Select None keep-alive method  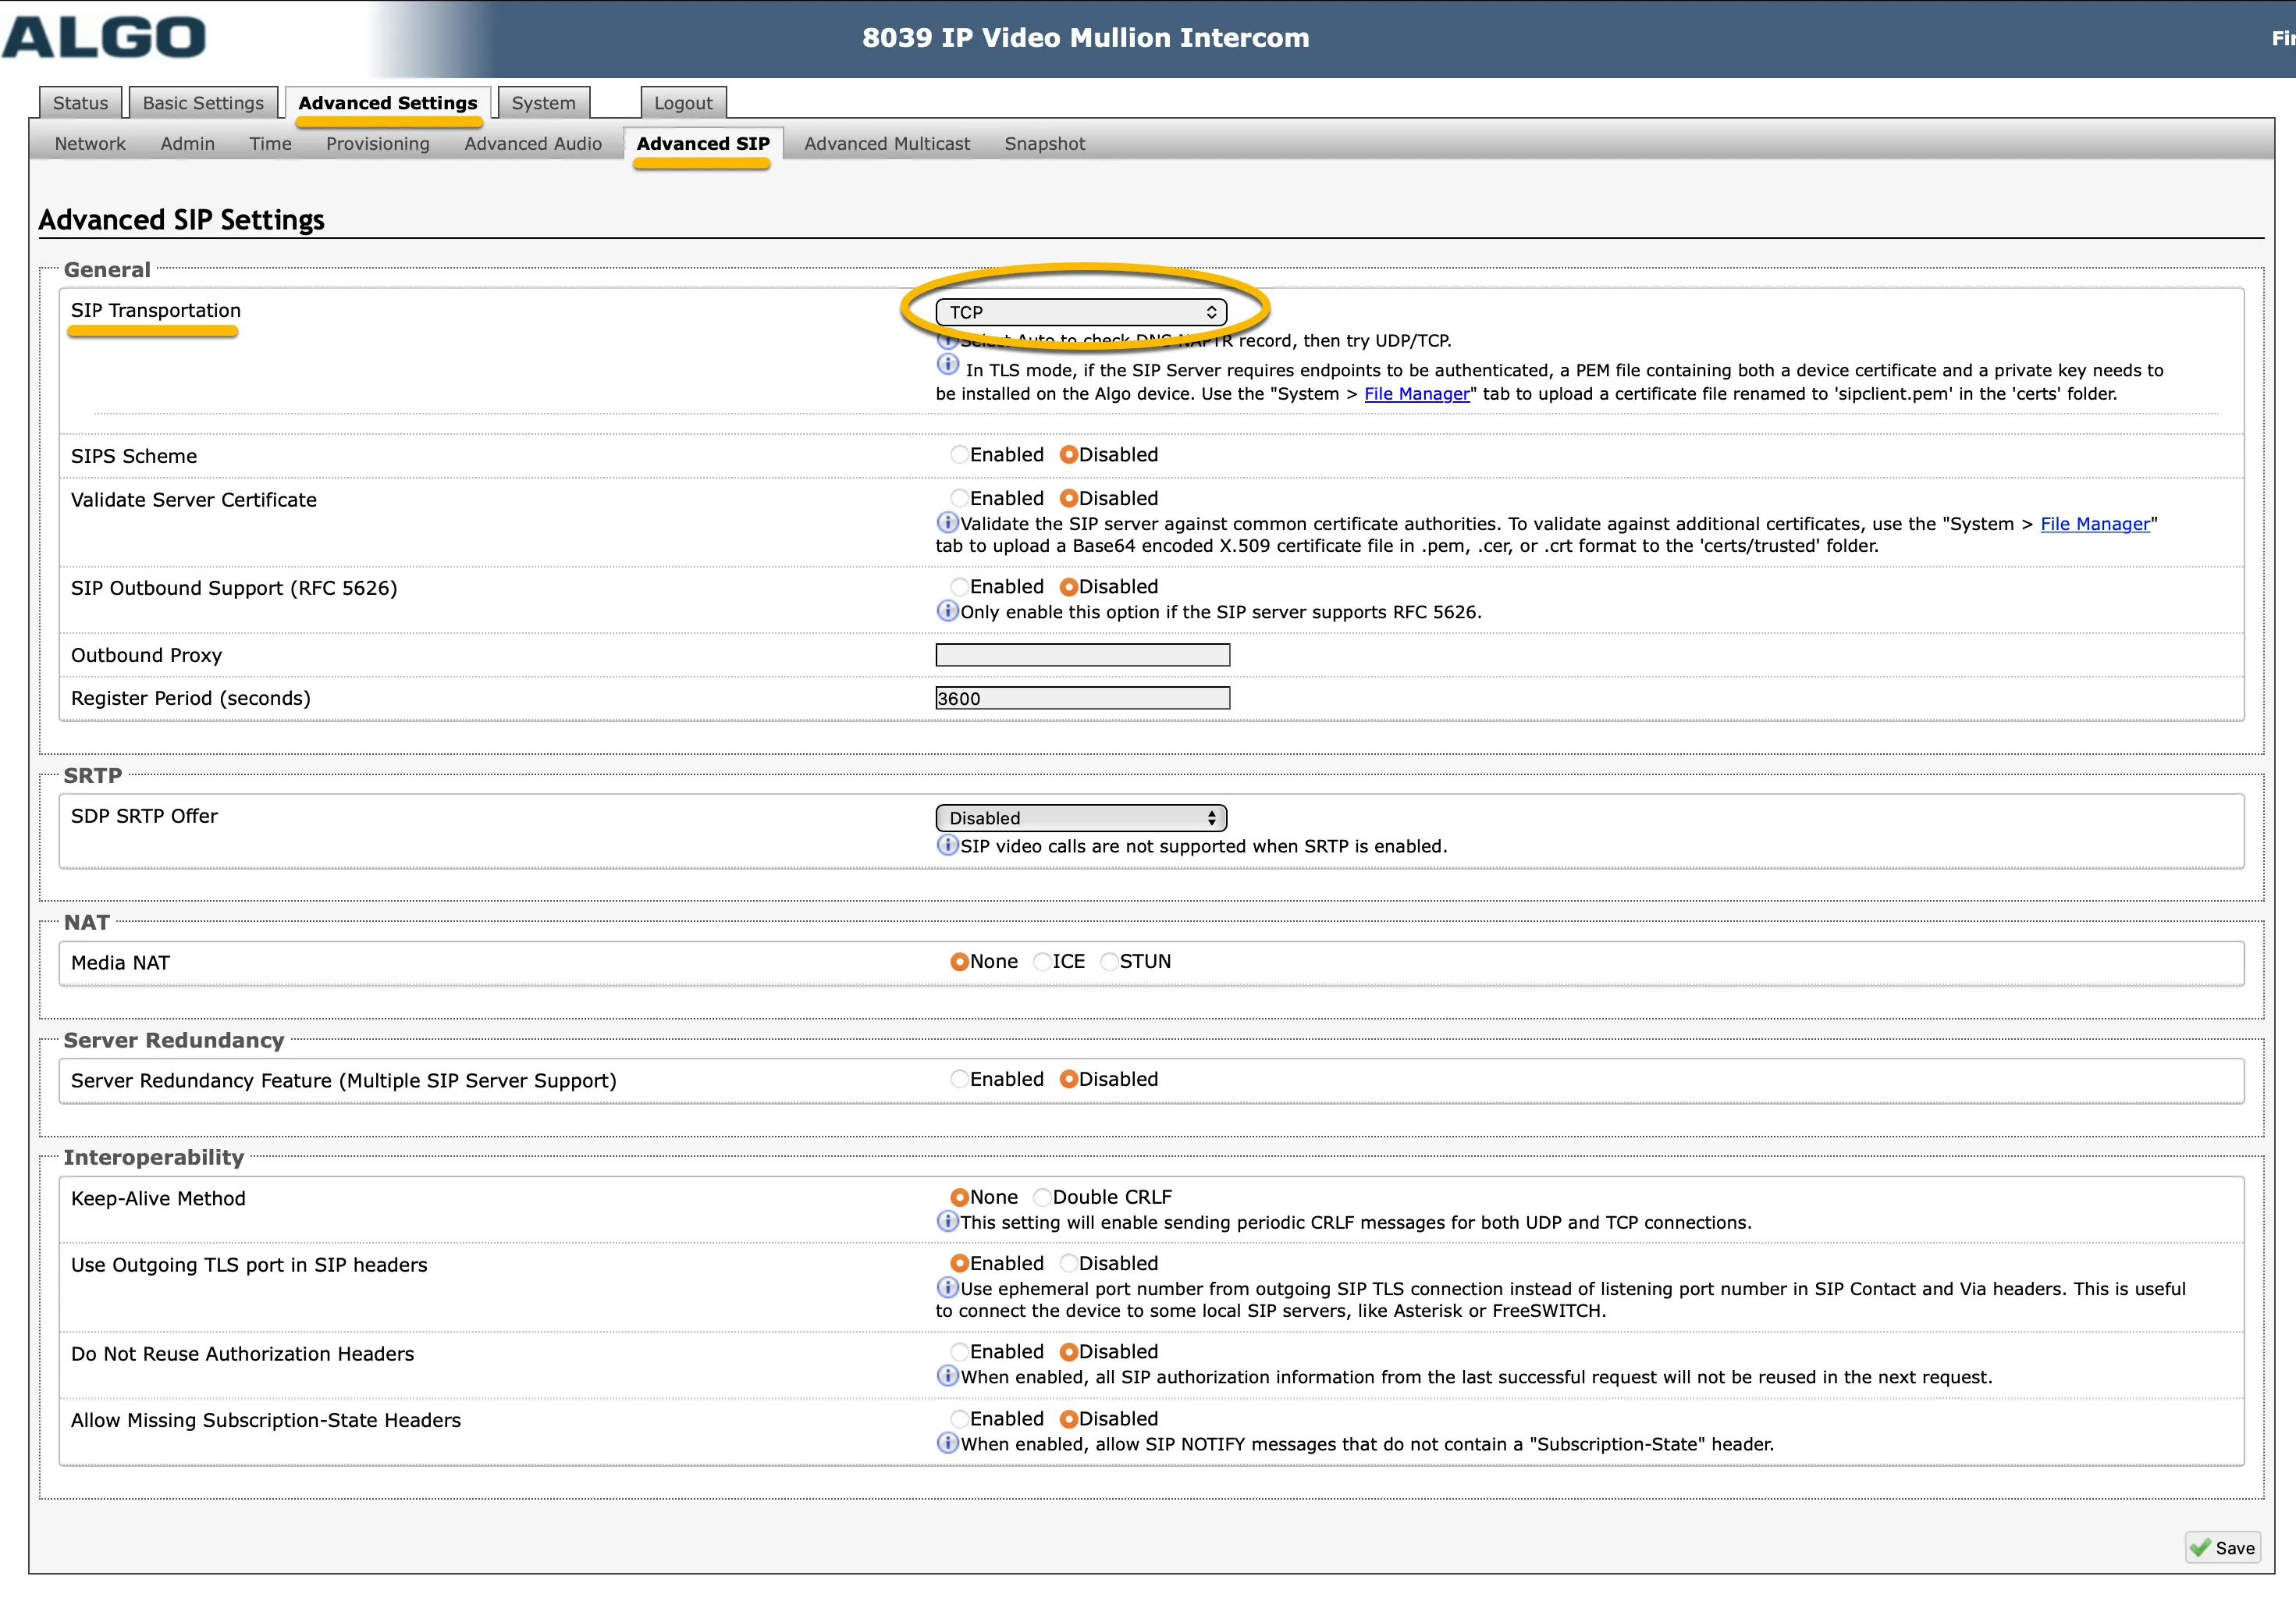click(x=959, y=1197)
